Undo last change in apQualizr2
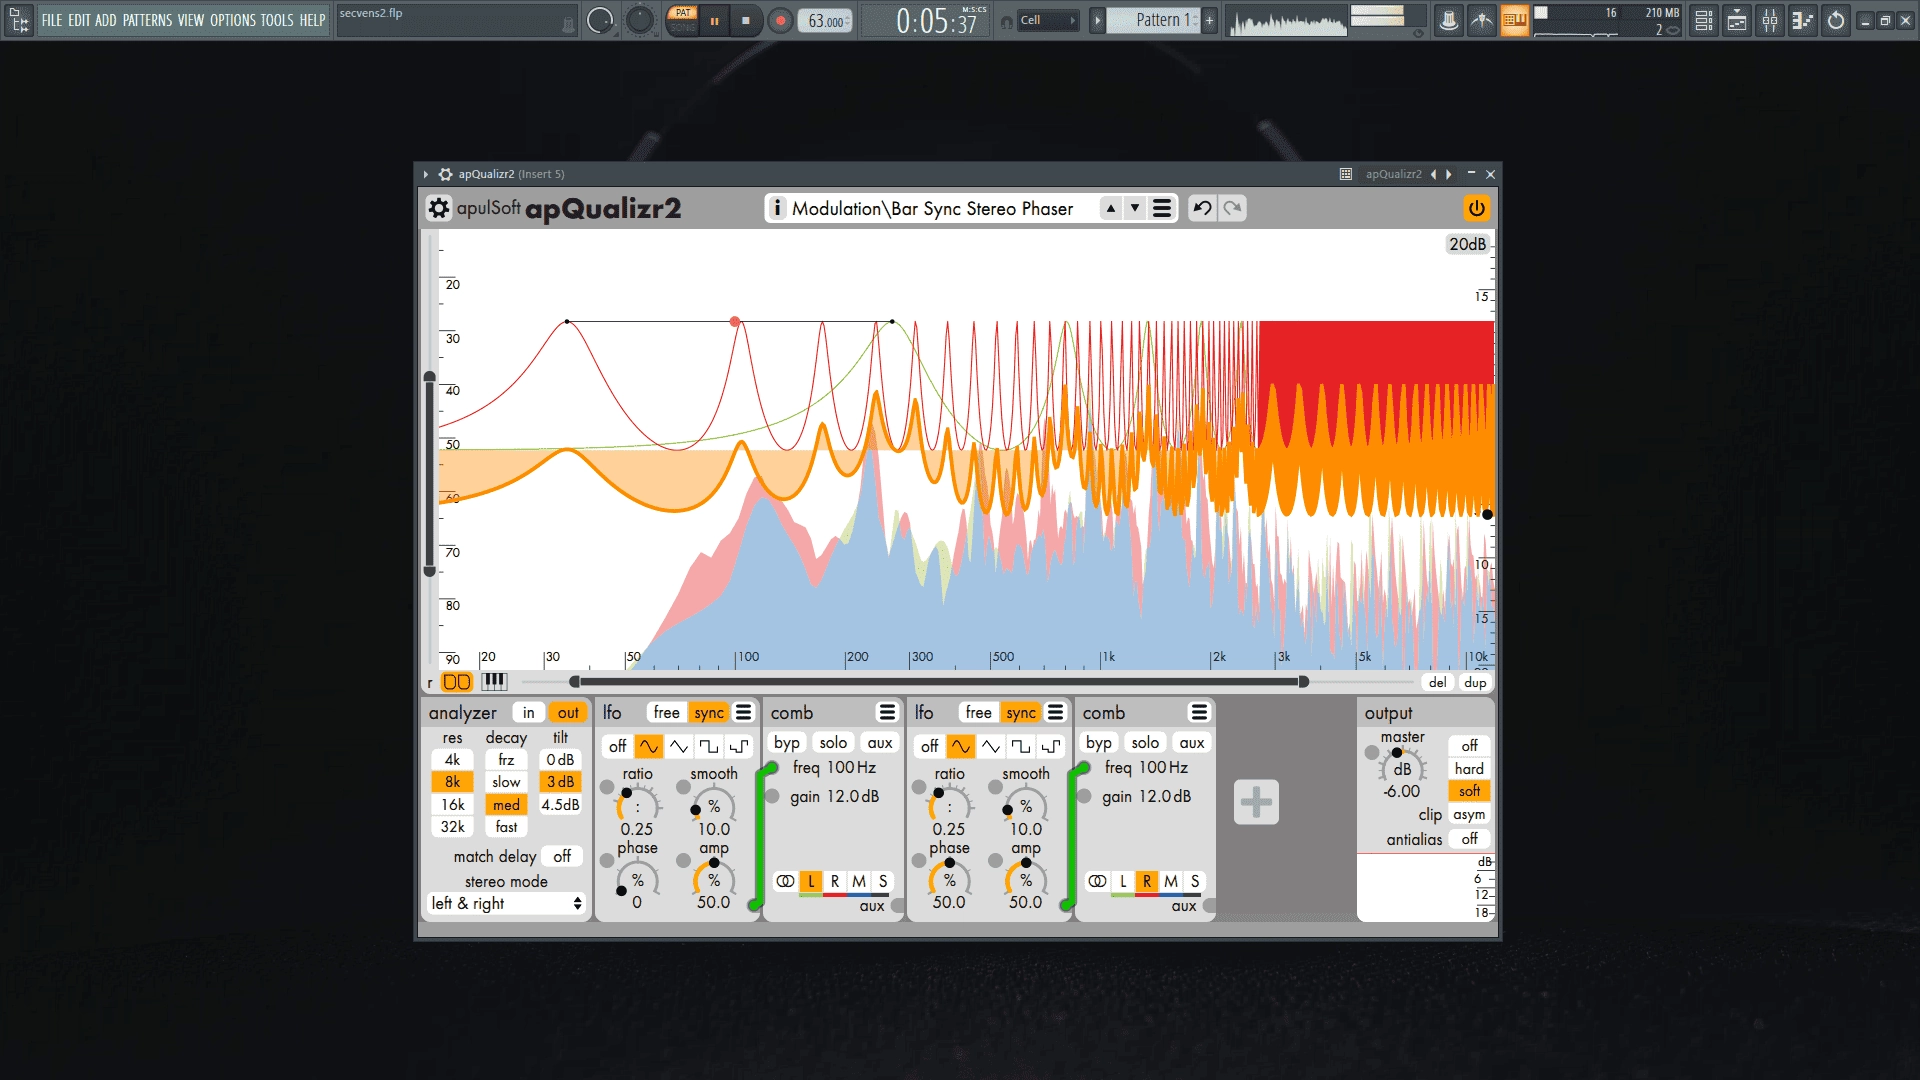1920x1080 pixels. pos(1202,208)
